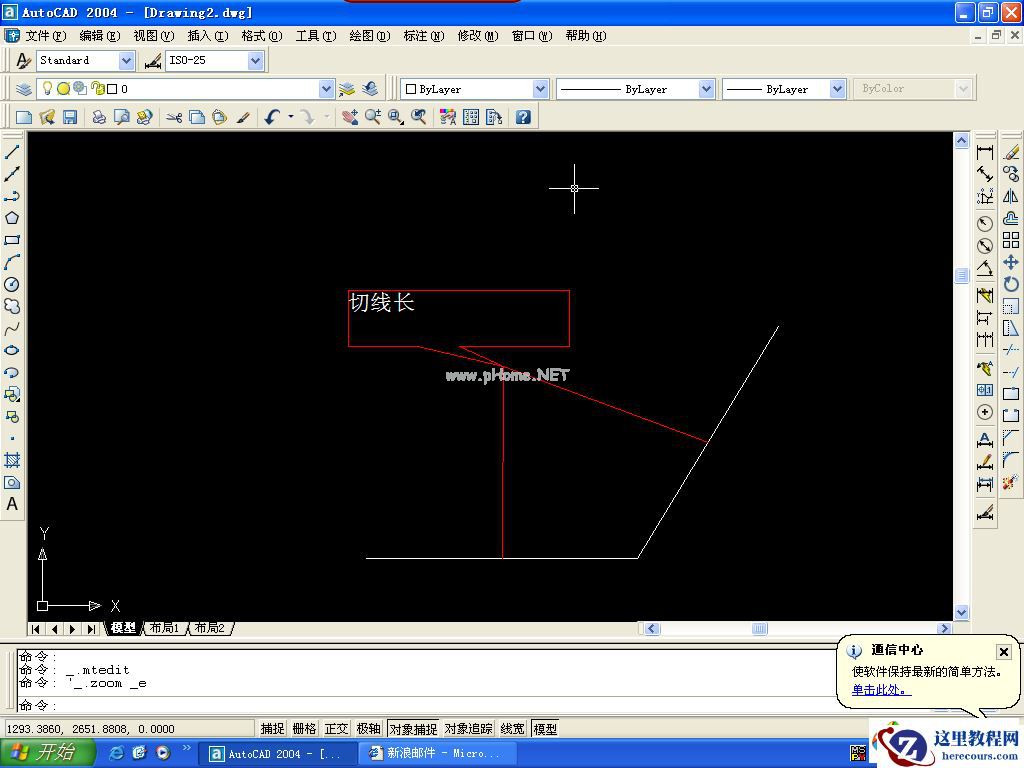Open the 格式 (Format) menu
The height and width of the screenshot is (768, 1024).
(x=261, y=35)
